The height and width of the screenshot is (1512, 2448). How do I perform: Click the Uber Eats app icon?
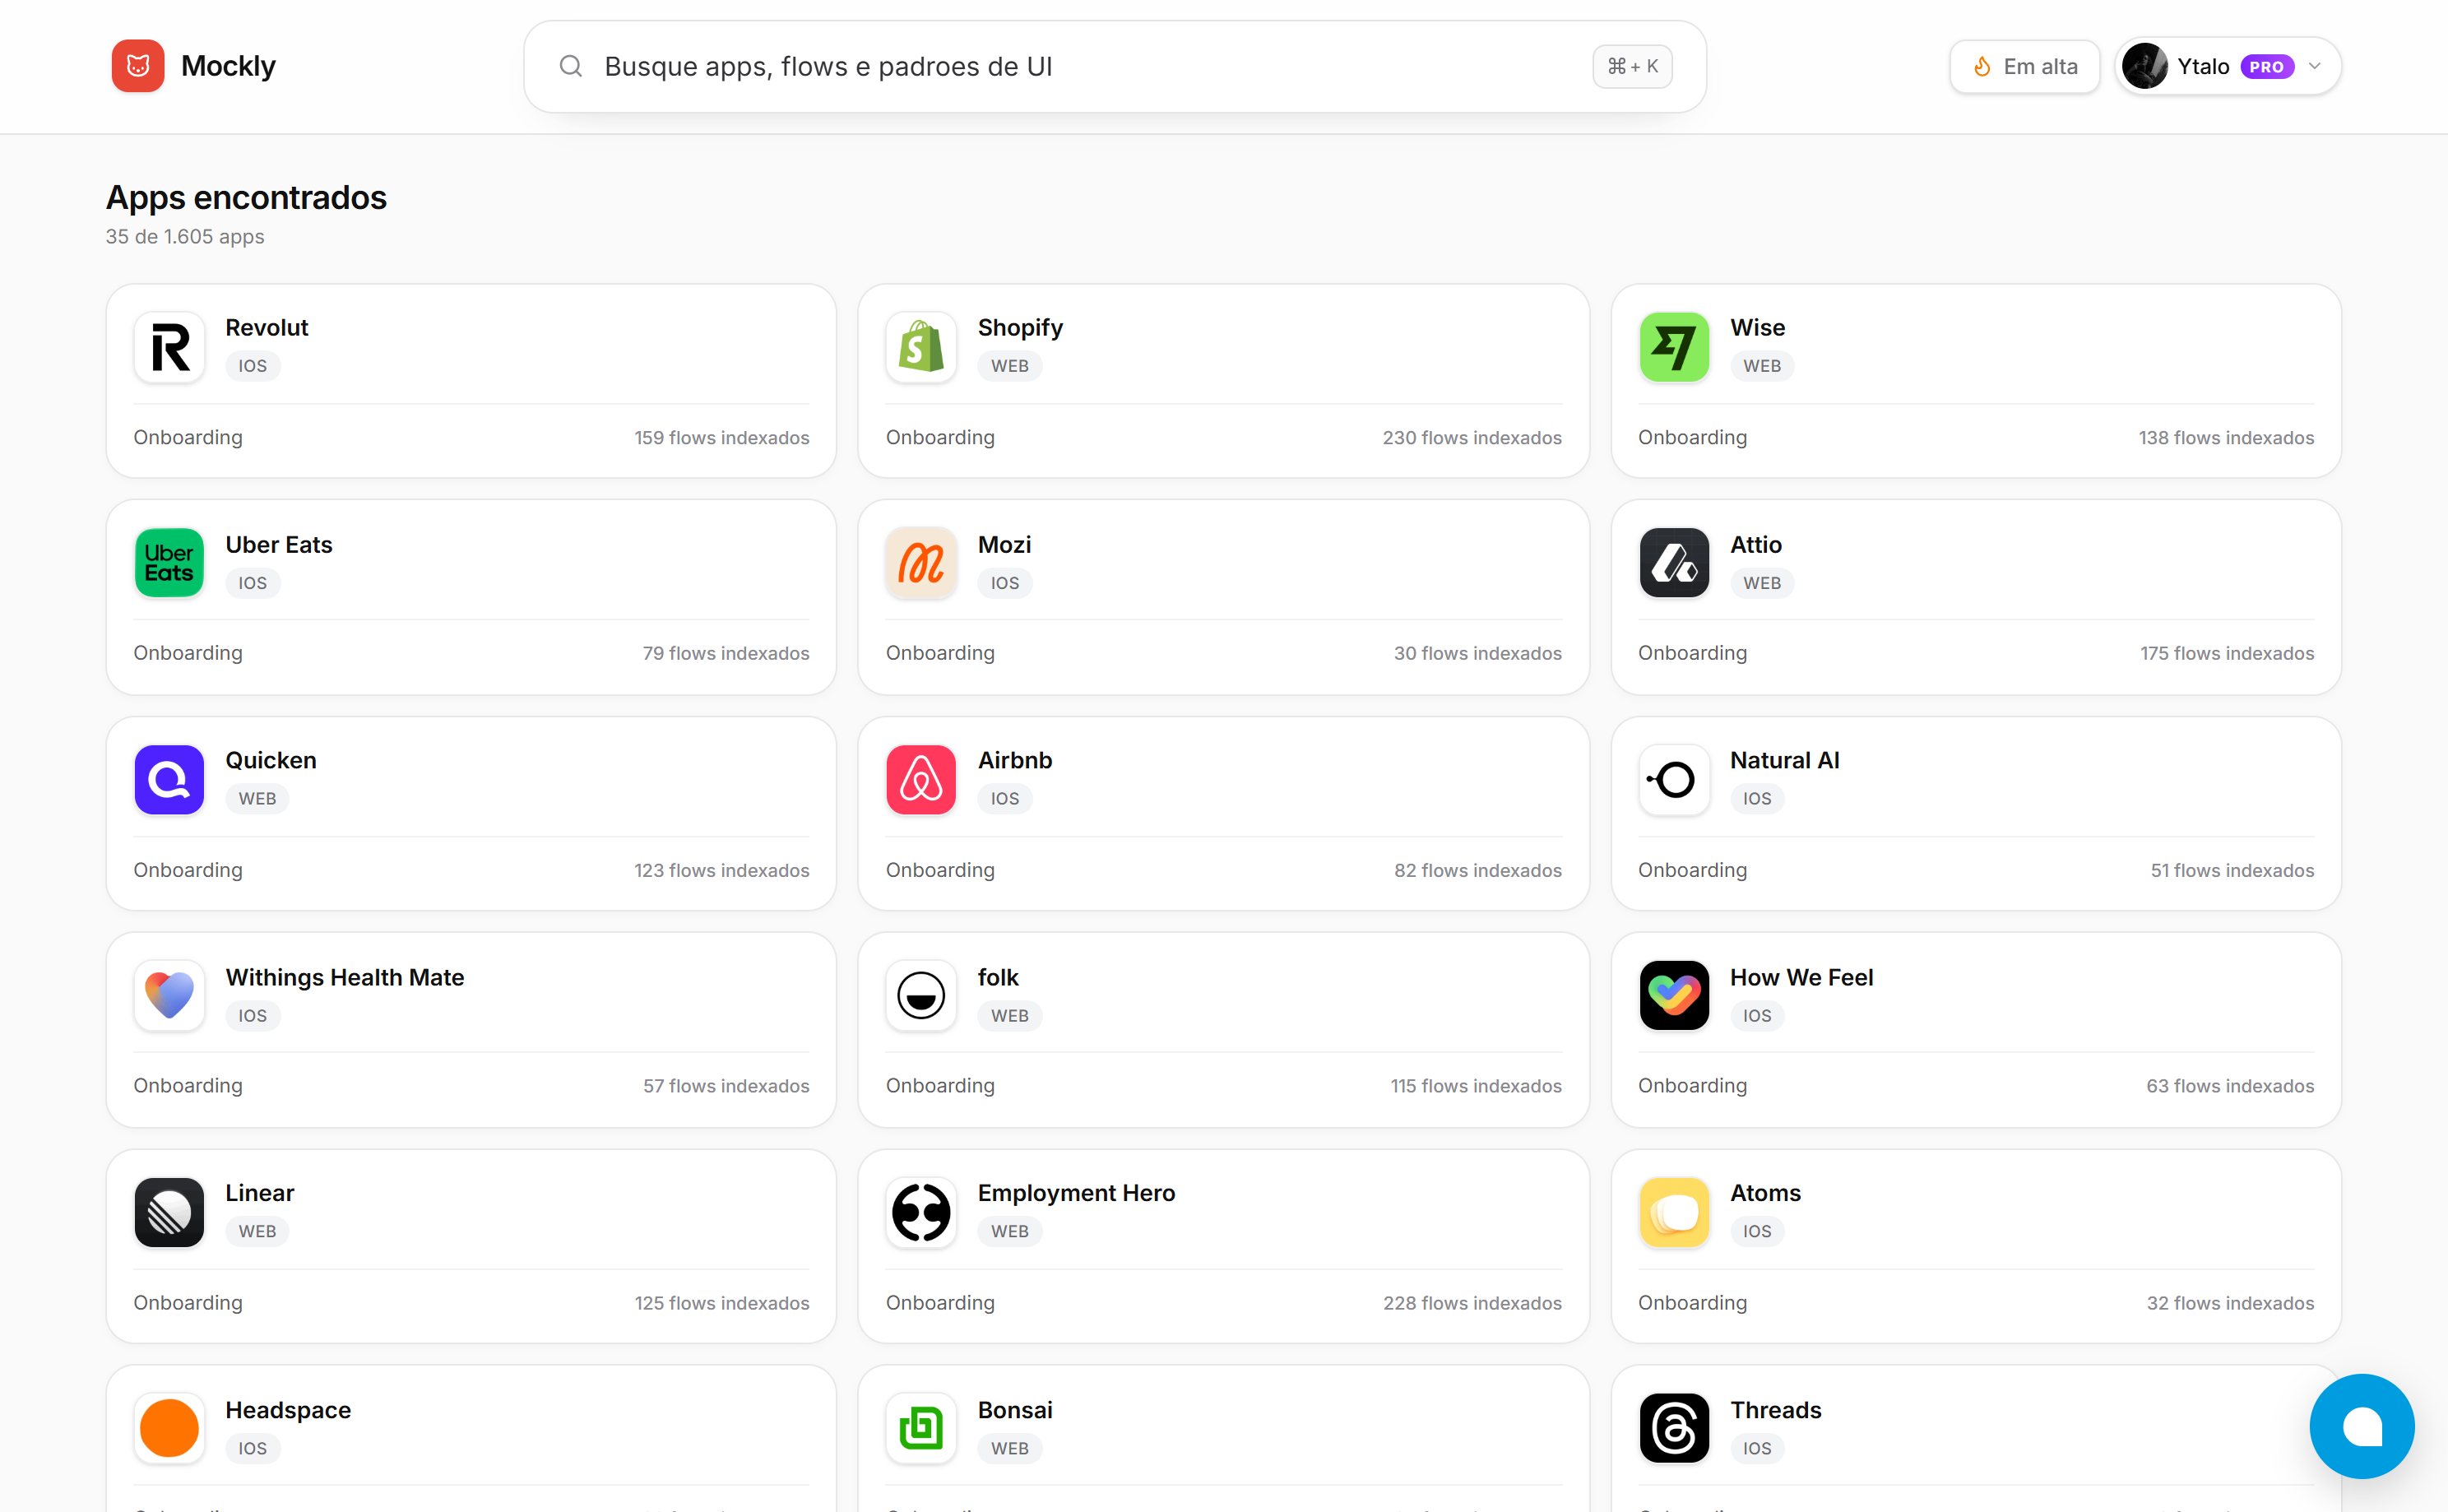point(169,563)
